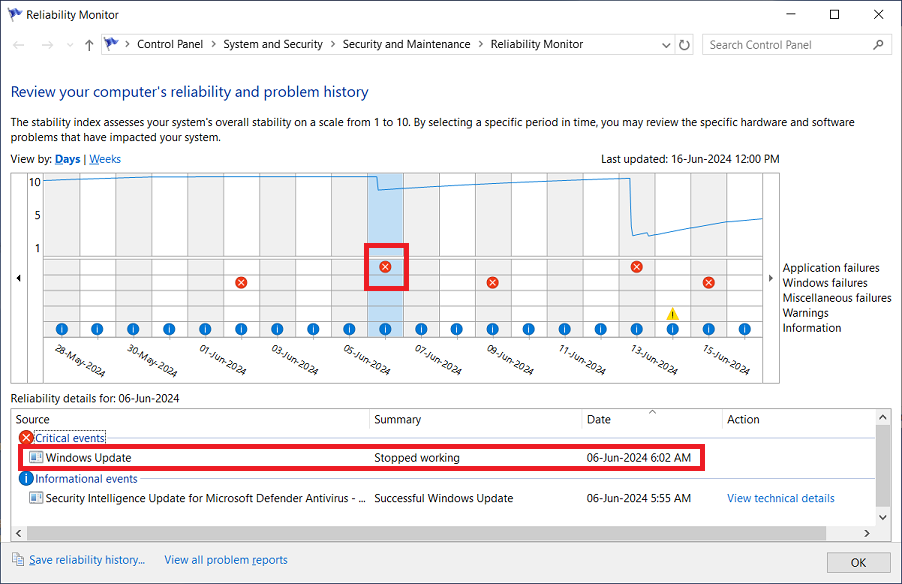Select the 06-Jun-2024 application failure error icon

click(385, 267)
